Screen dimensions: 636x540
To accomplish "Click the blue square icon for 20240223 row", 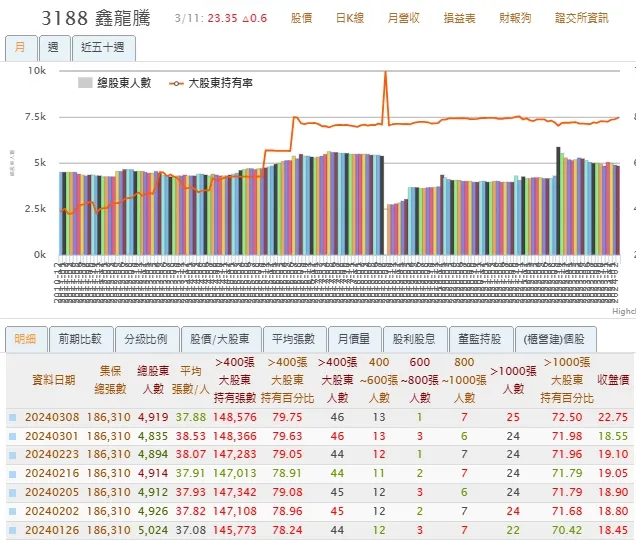I will (13, 454).
